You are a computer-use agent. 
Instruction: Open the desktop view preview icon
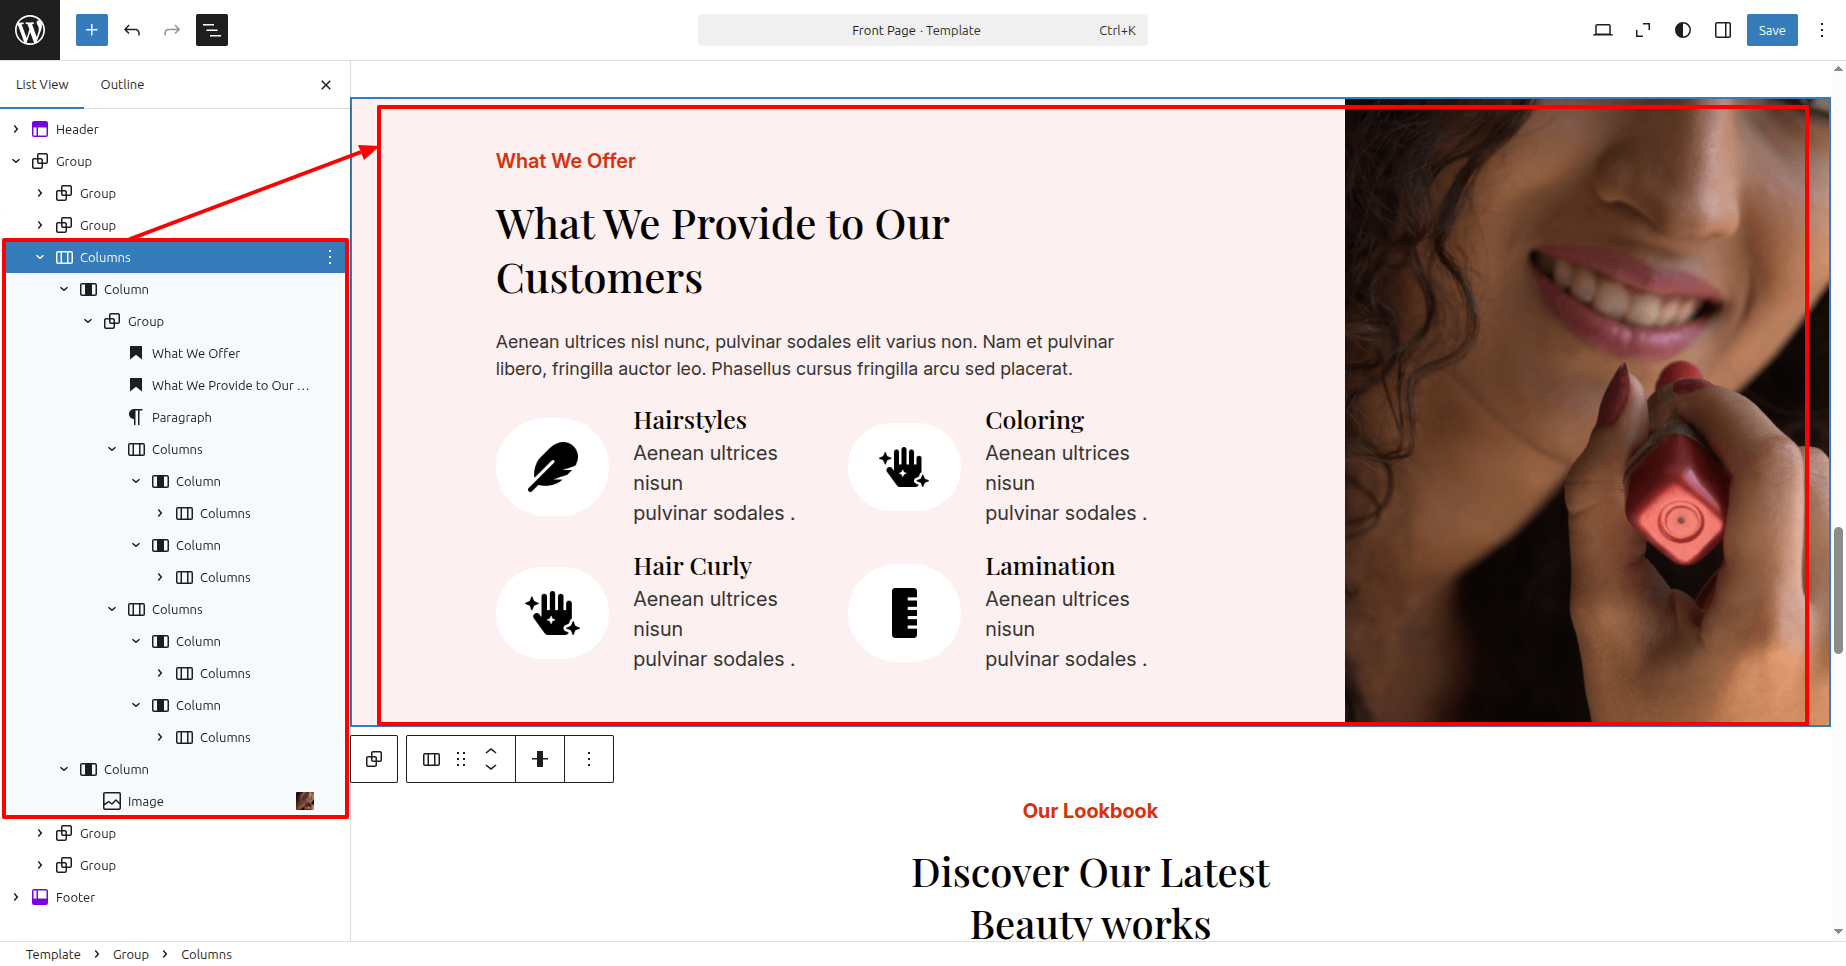coord(1603,30)
